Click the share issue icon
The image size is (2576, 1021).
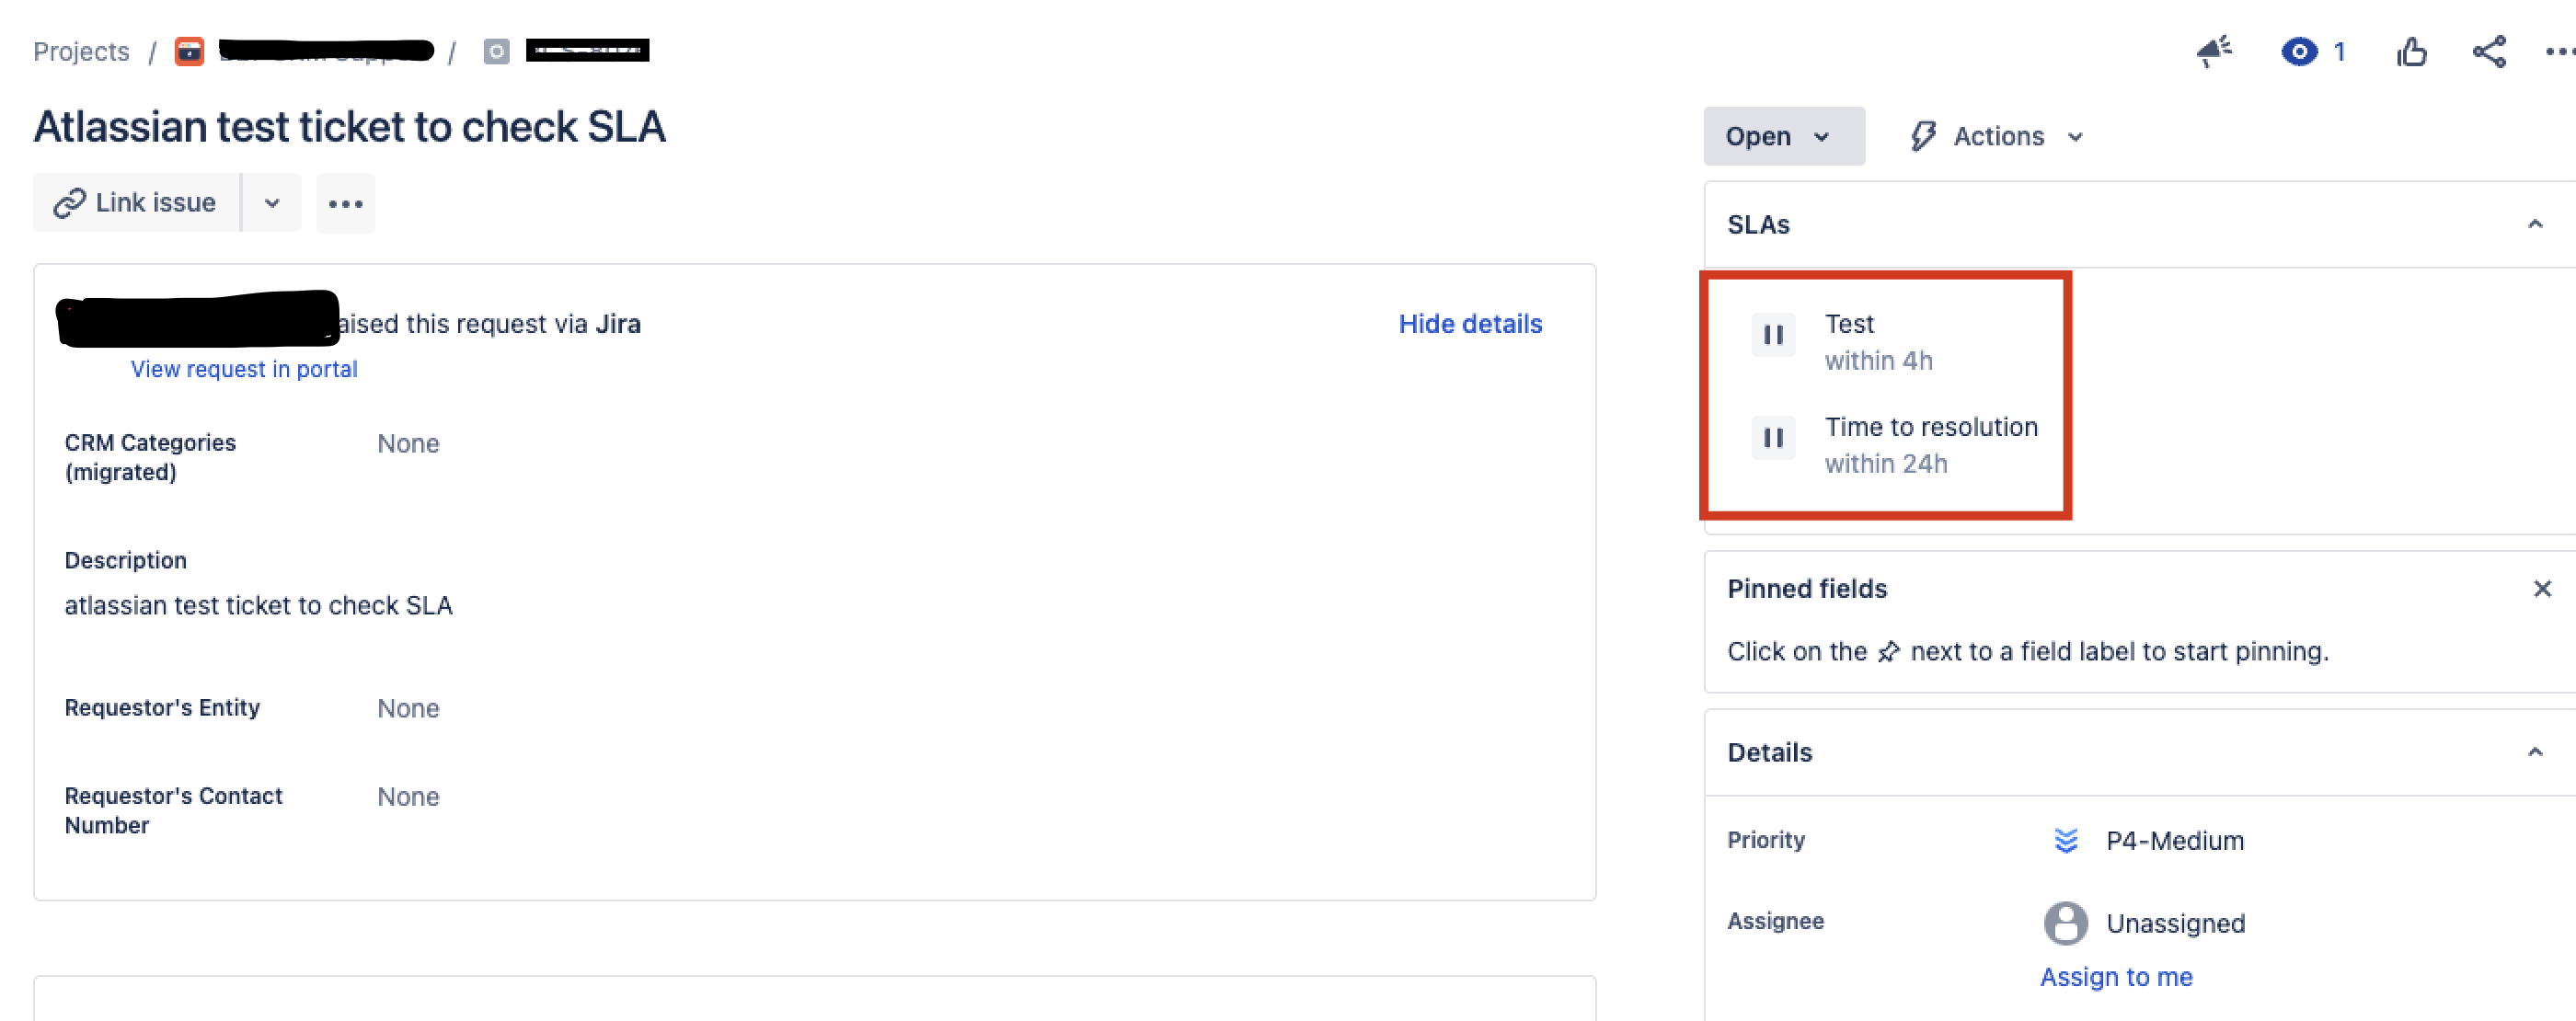[2489, 51]
